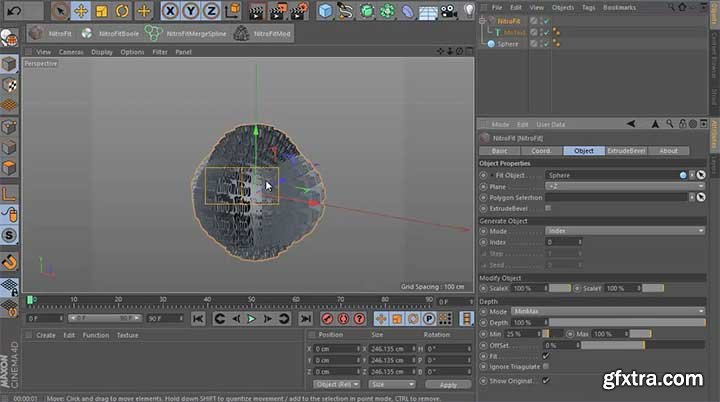
Task: Select the Move tool
Action: coord(82,12)
